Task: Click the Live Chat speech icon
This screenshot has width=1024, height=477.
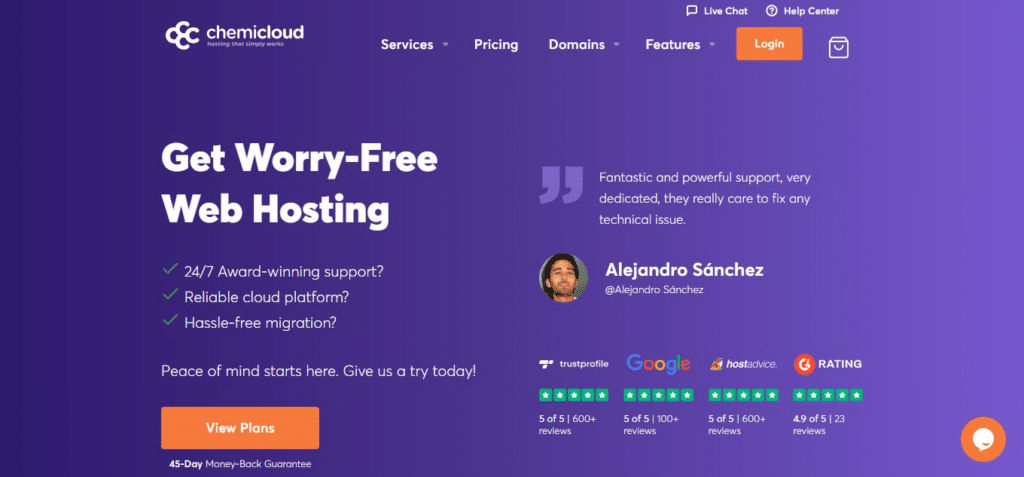Action: coord(692,10)
